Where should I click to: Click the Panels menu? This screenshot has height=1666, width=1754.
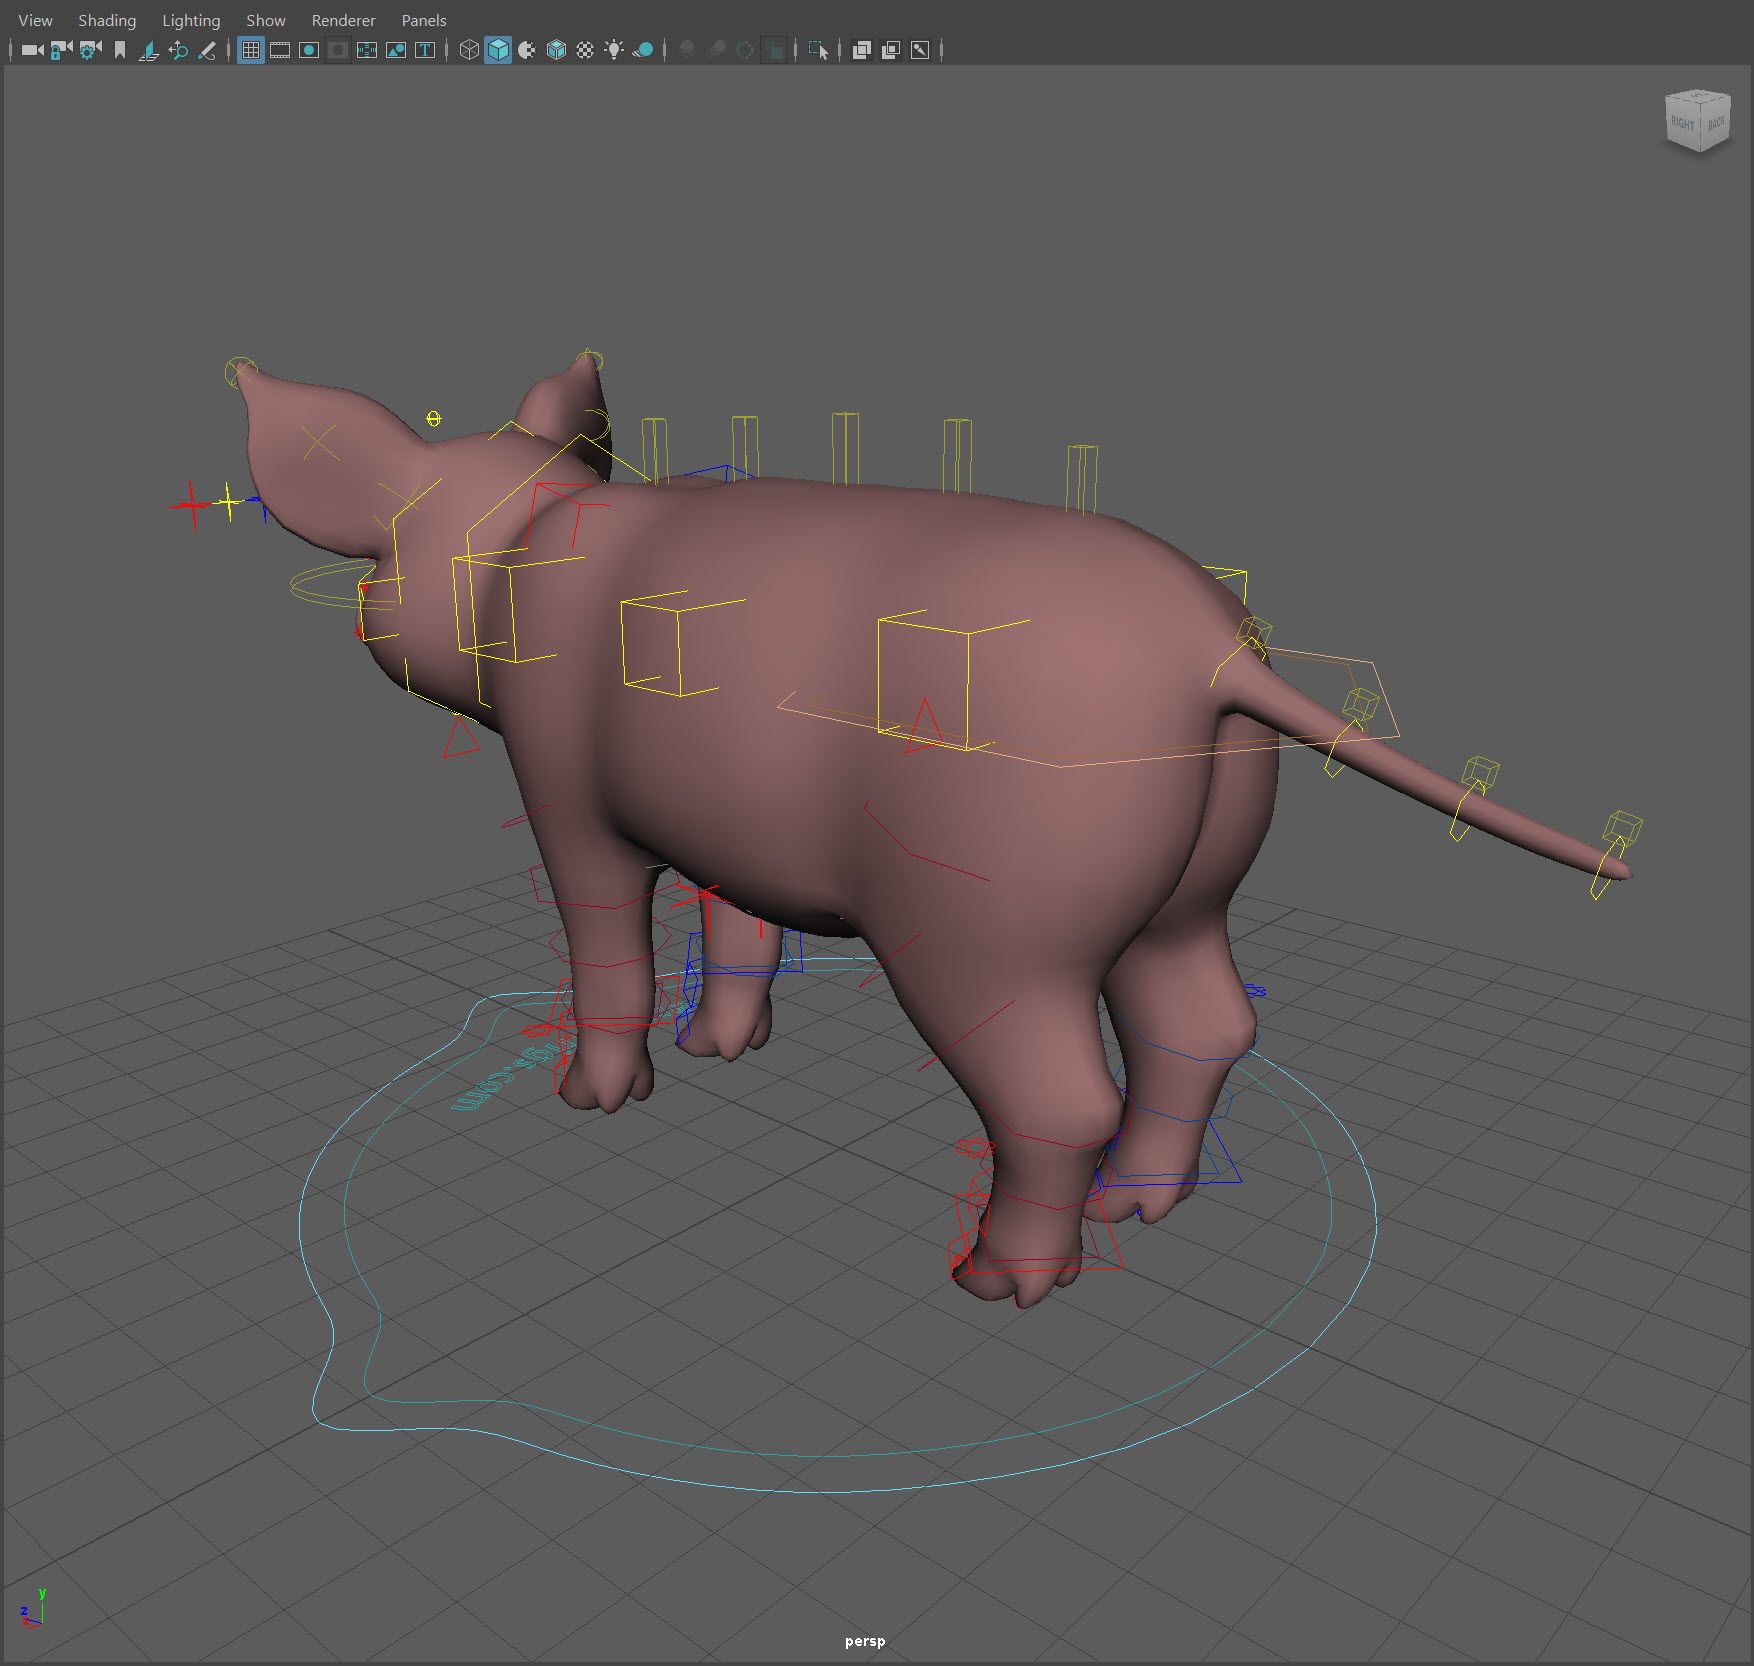tap(424, 20)
